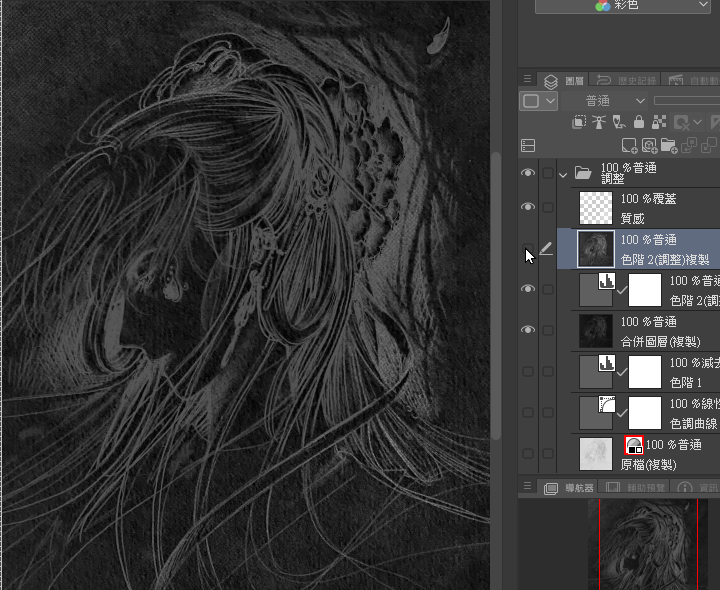This screenshot has height=590, width=720.
Task: Tick the 色階 1 layer selection checkbox
Action: coord(547,371)
